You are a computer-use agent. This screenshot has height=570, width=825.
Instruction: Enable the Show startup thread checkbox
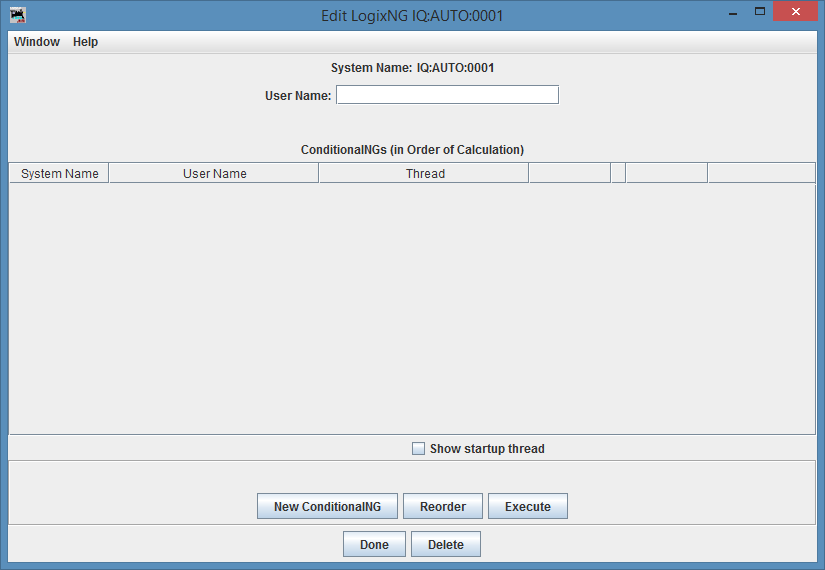(x=418, y=448)
